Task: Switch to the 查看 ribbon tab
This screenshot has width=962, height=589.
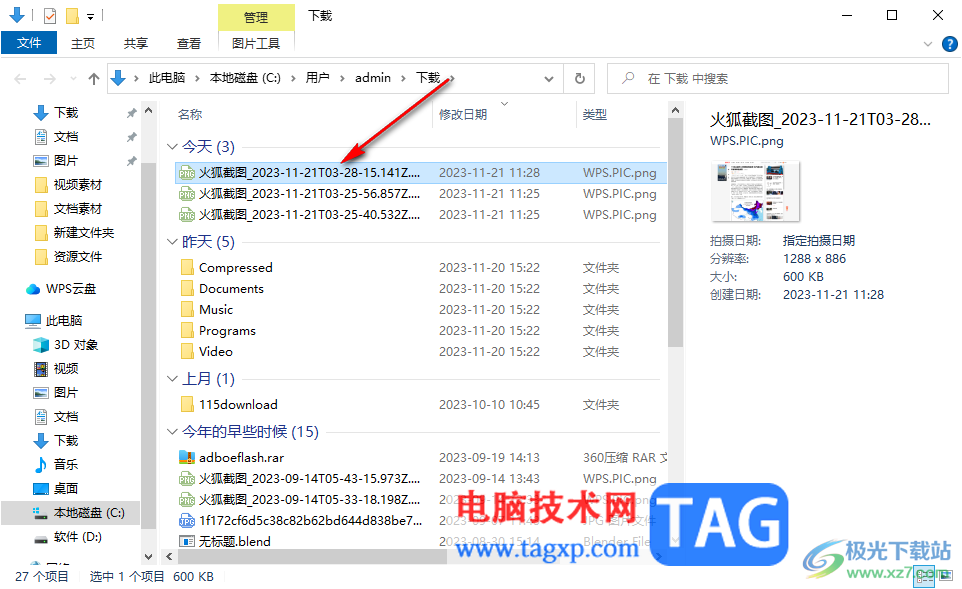Action: tap(189, 43)
